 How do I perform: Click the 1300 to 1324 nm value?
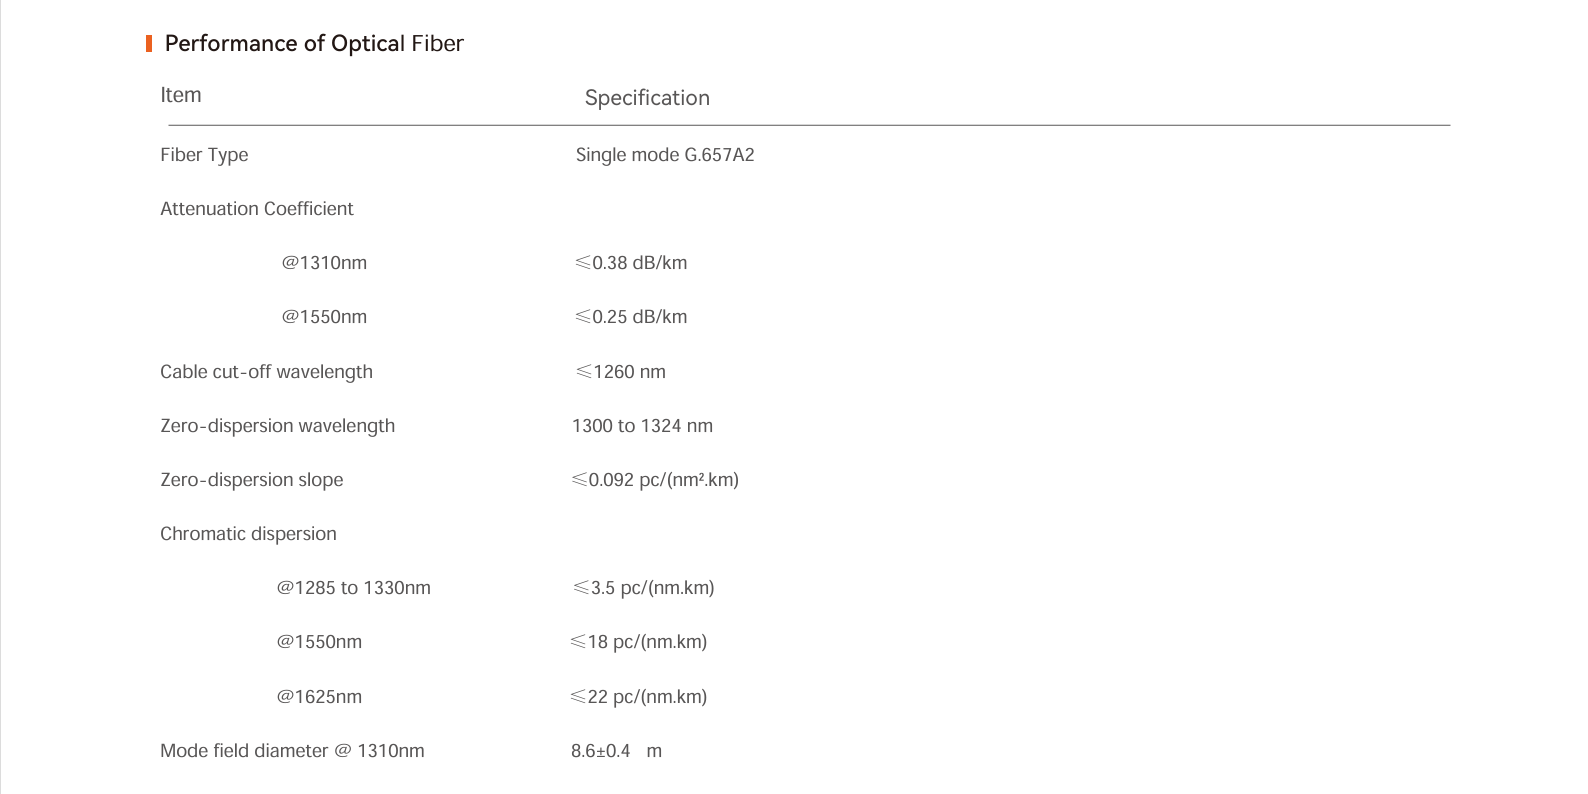[642, 426]
